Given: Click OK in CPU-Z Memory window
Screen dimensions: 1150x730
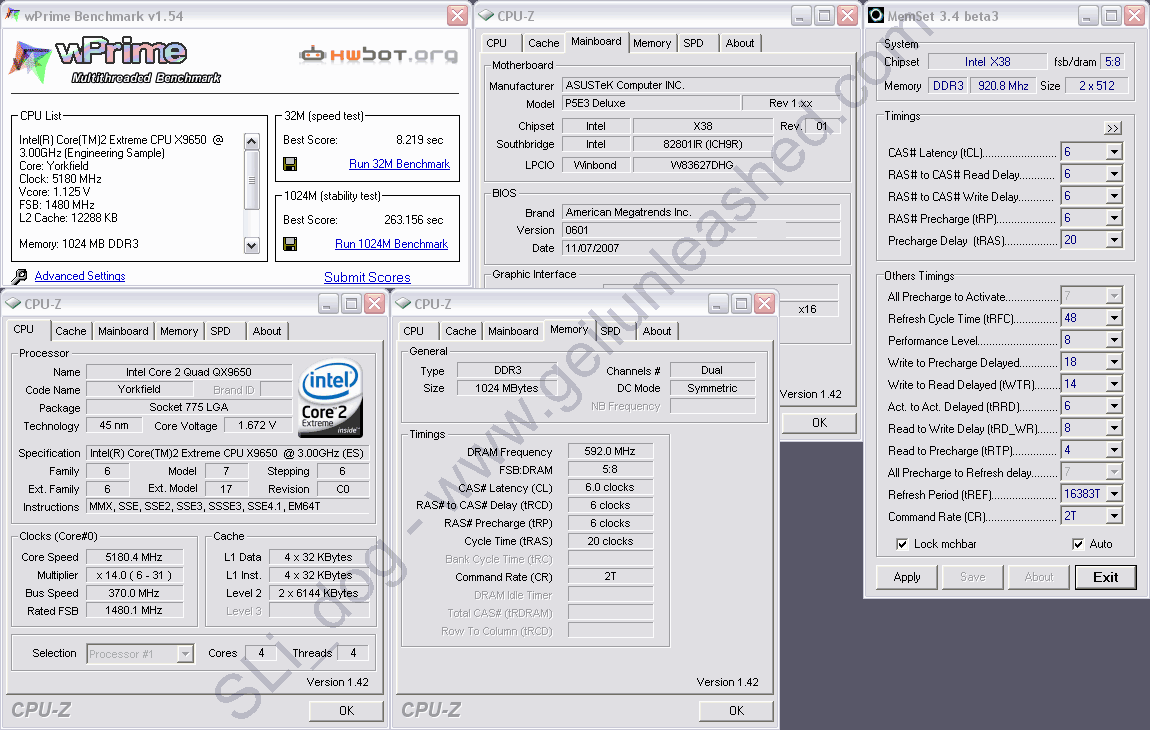Looking at the screenshot, I should (736, 710).
